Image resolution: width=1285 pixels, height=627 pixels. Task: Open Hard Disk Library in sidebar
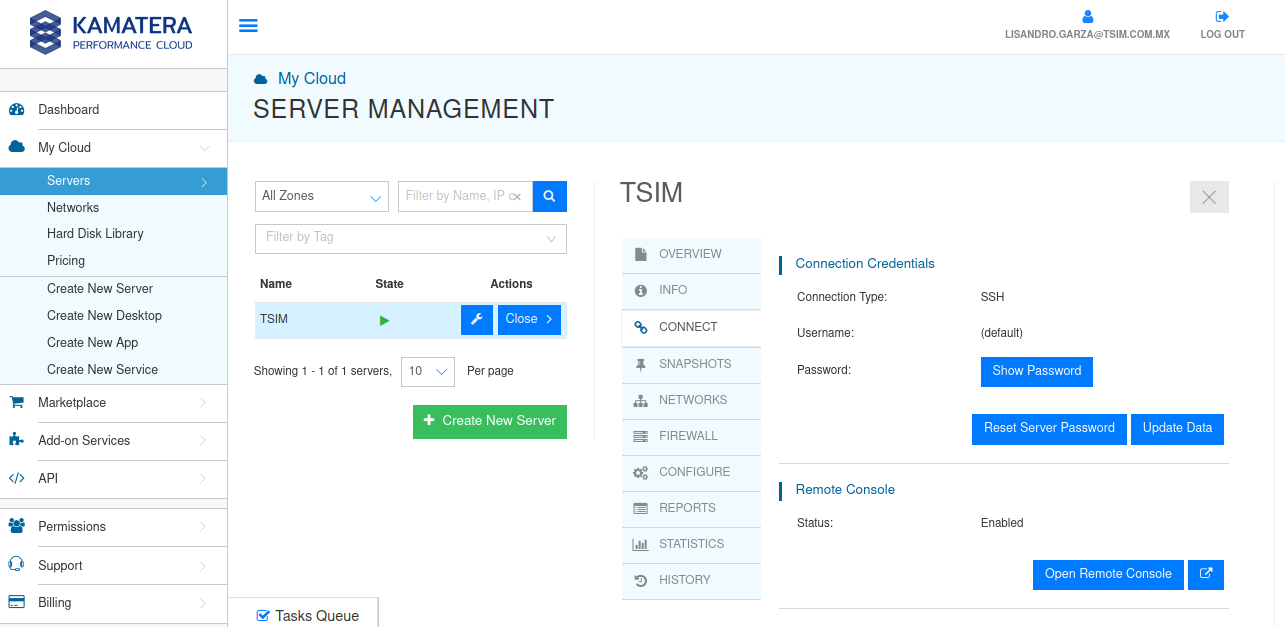coord(95,234)
